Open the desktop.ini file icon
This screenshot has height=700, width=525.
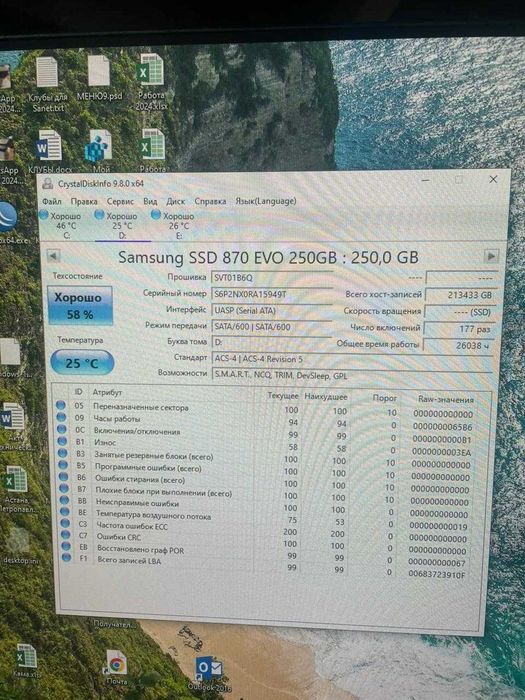click(20, 546)
